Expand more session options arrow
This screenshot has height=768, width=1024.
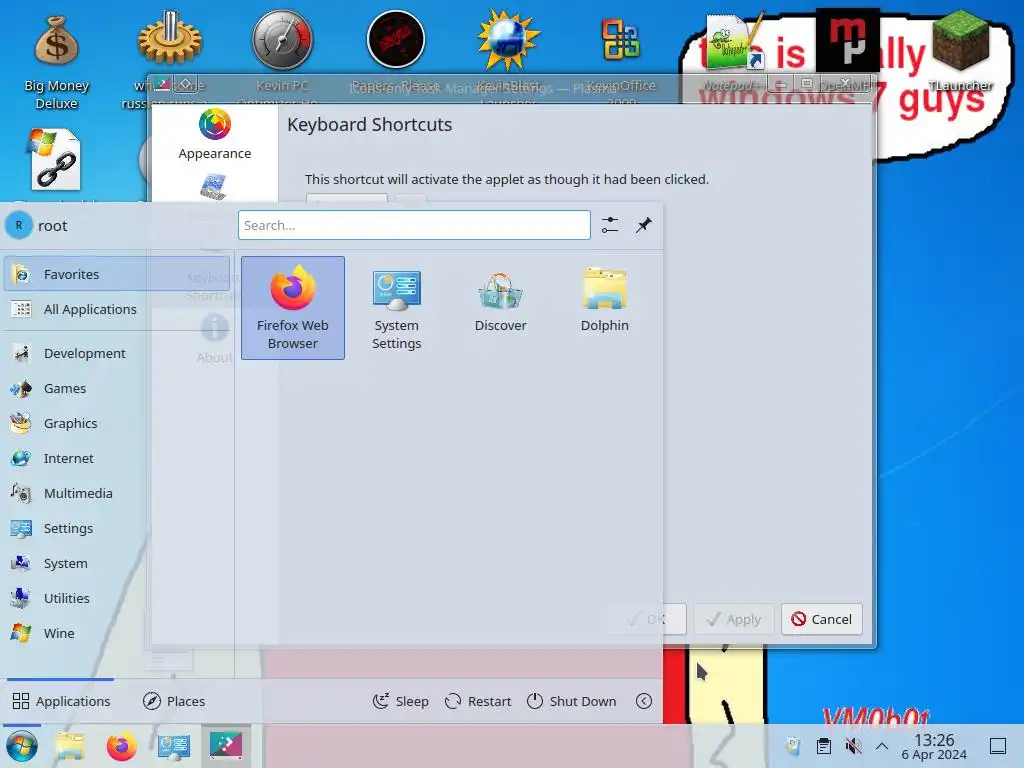pos(644,701)
